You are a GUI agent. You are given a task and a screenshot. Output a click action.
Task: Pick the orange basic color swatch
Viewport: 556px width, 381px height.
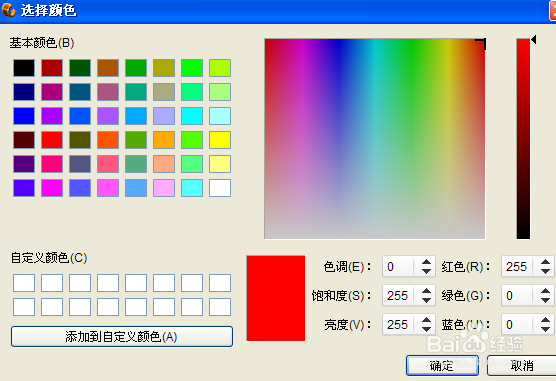(x=164, y=140)
